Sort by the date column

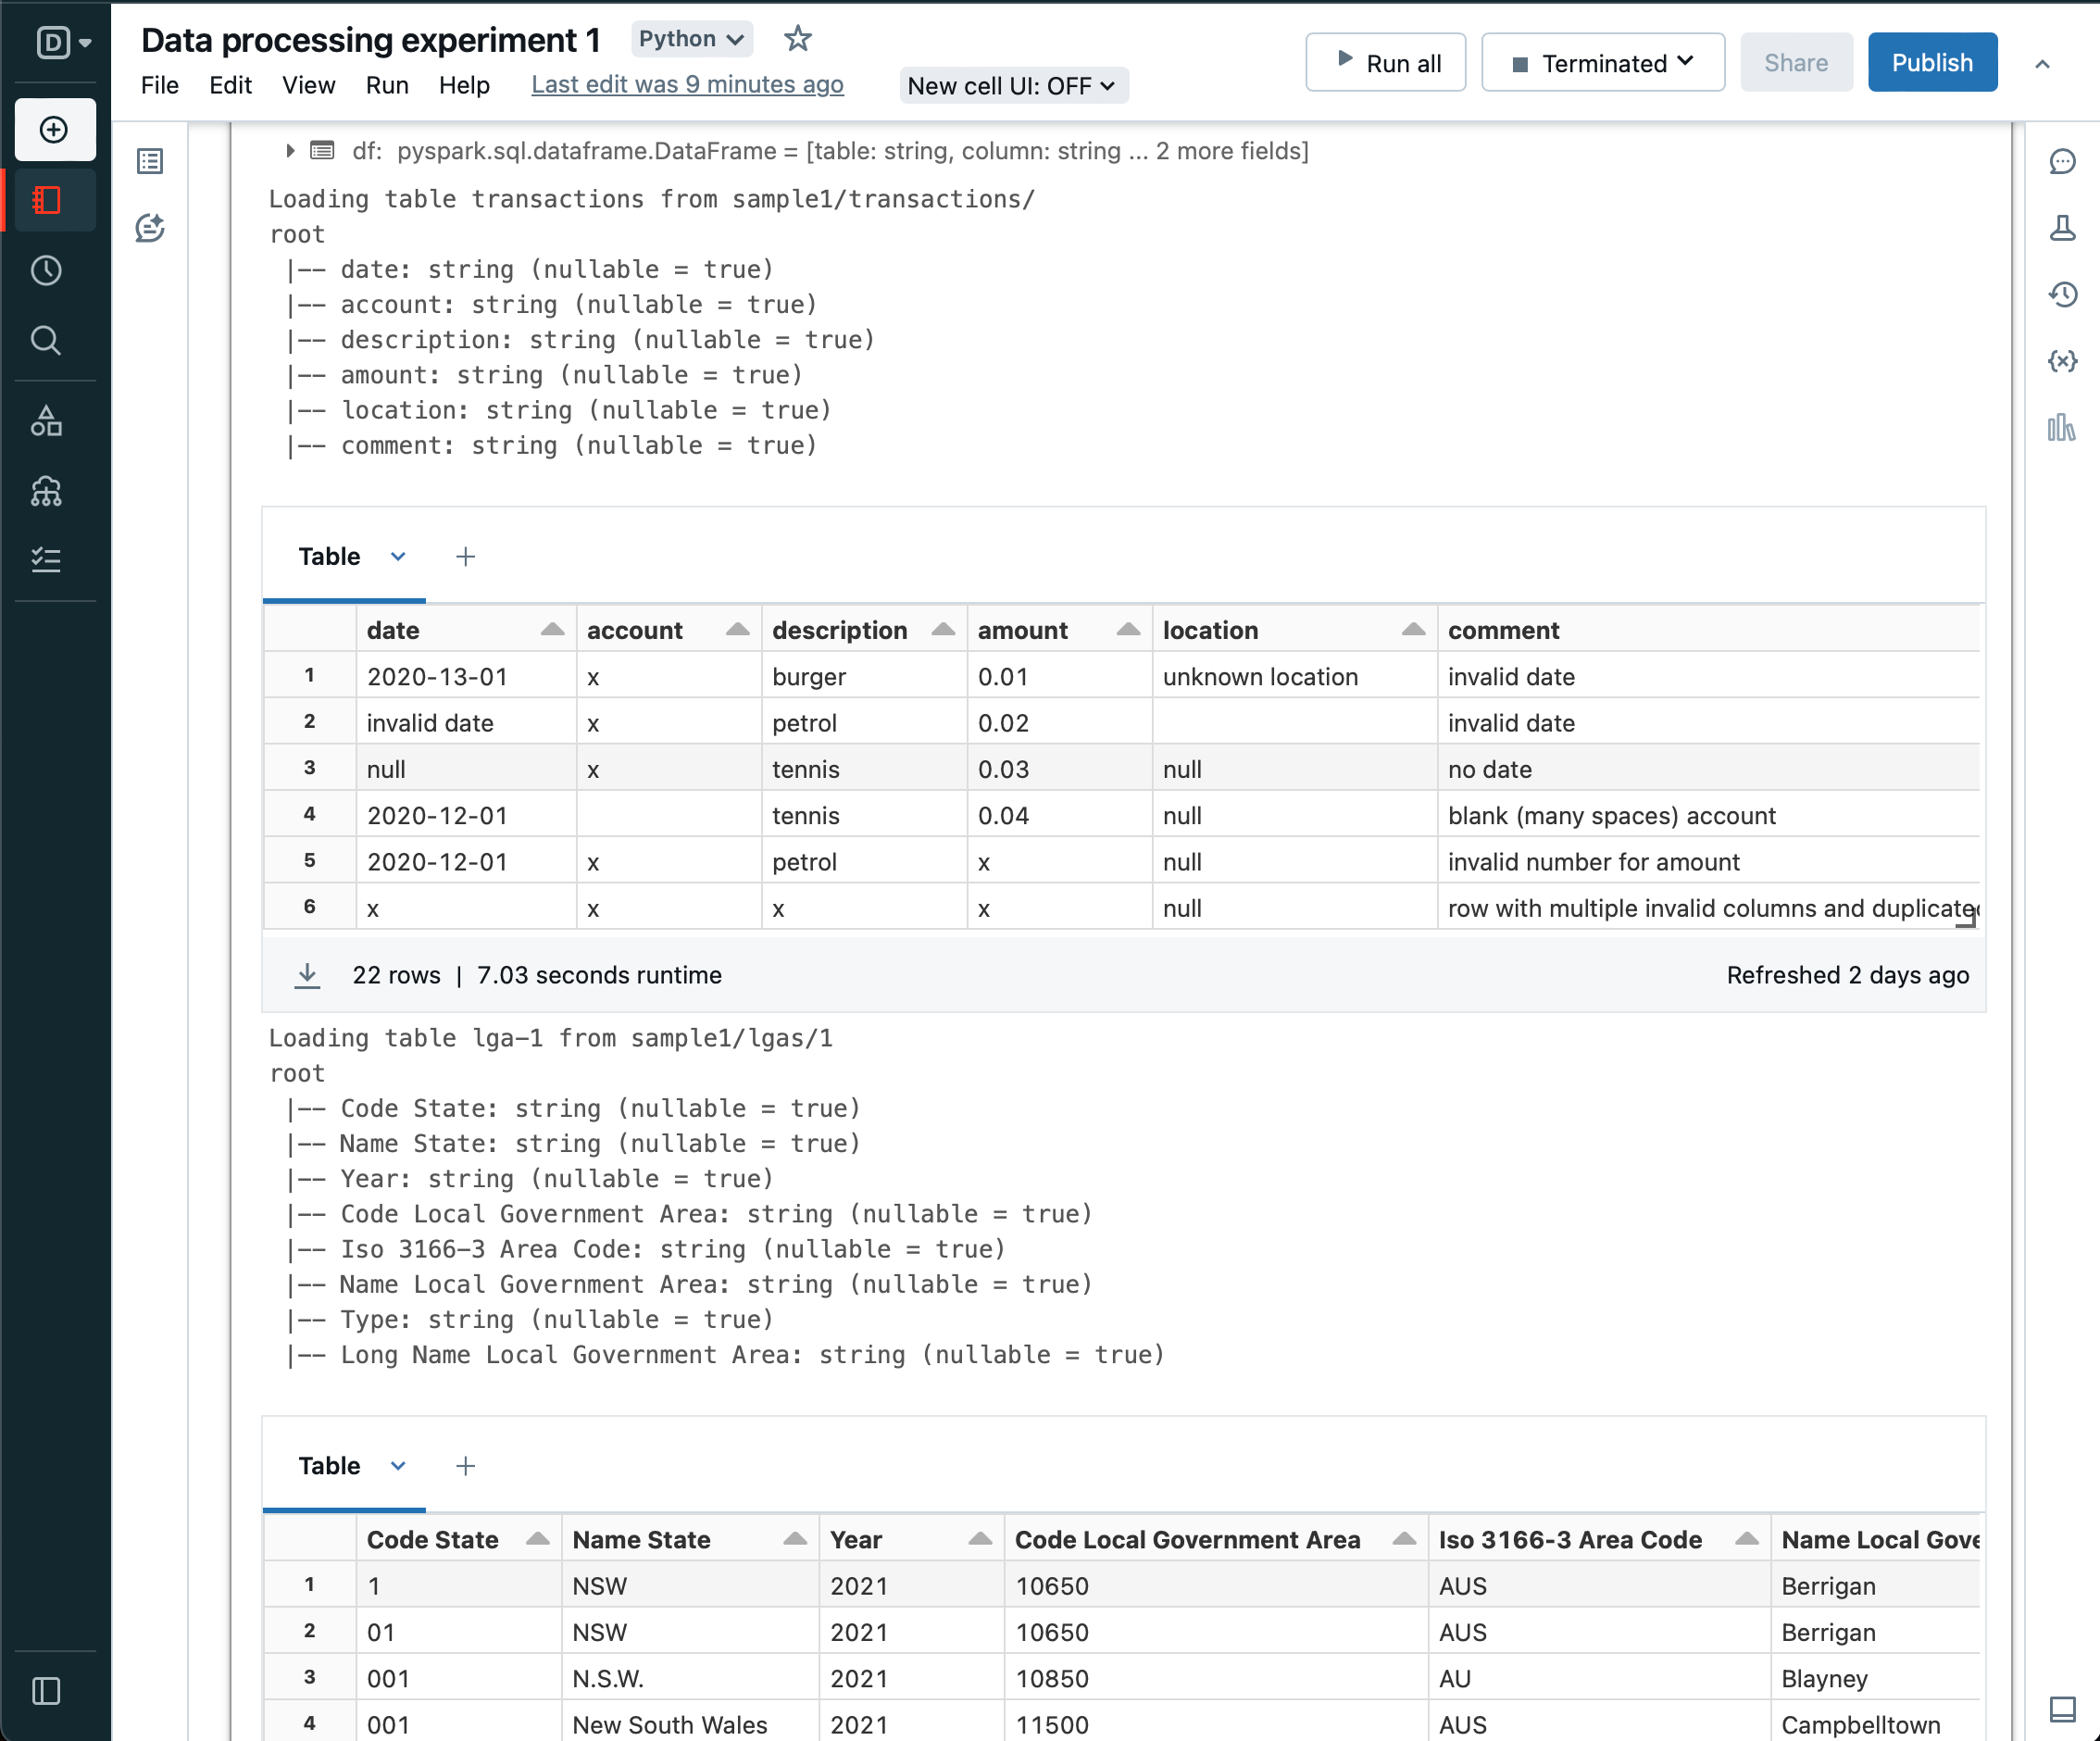click(552, 629)
